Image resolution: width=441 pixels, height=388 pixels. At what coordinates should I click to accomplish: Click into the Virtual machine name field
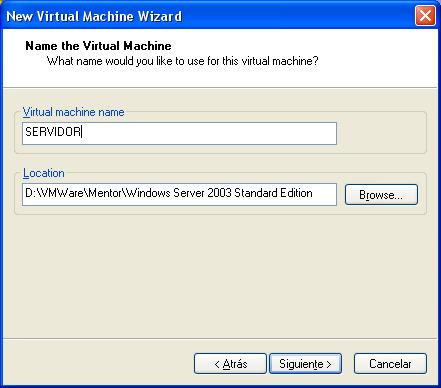tap(179, 133)
